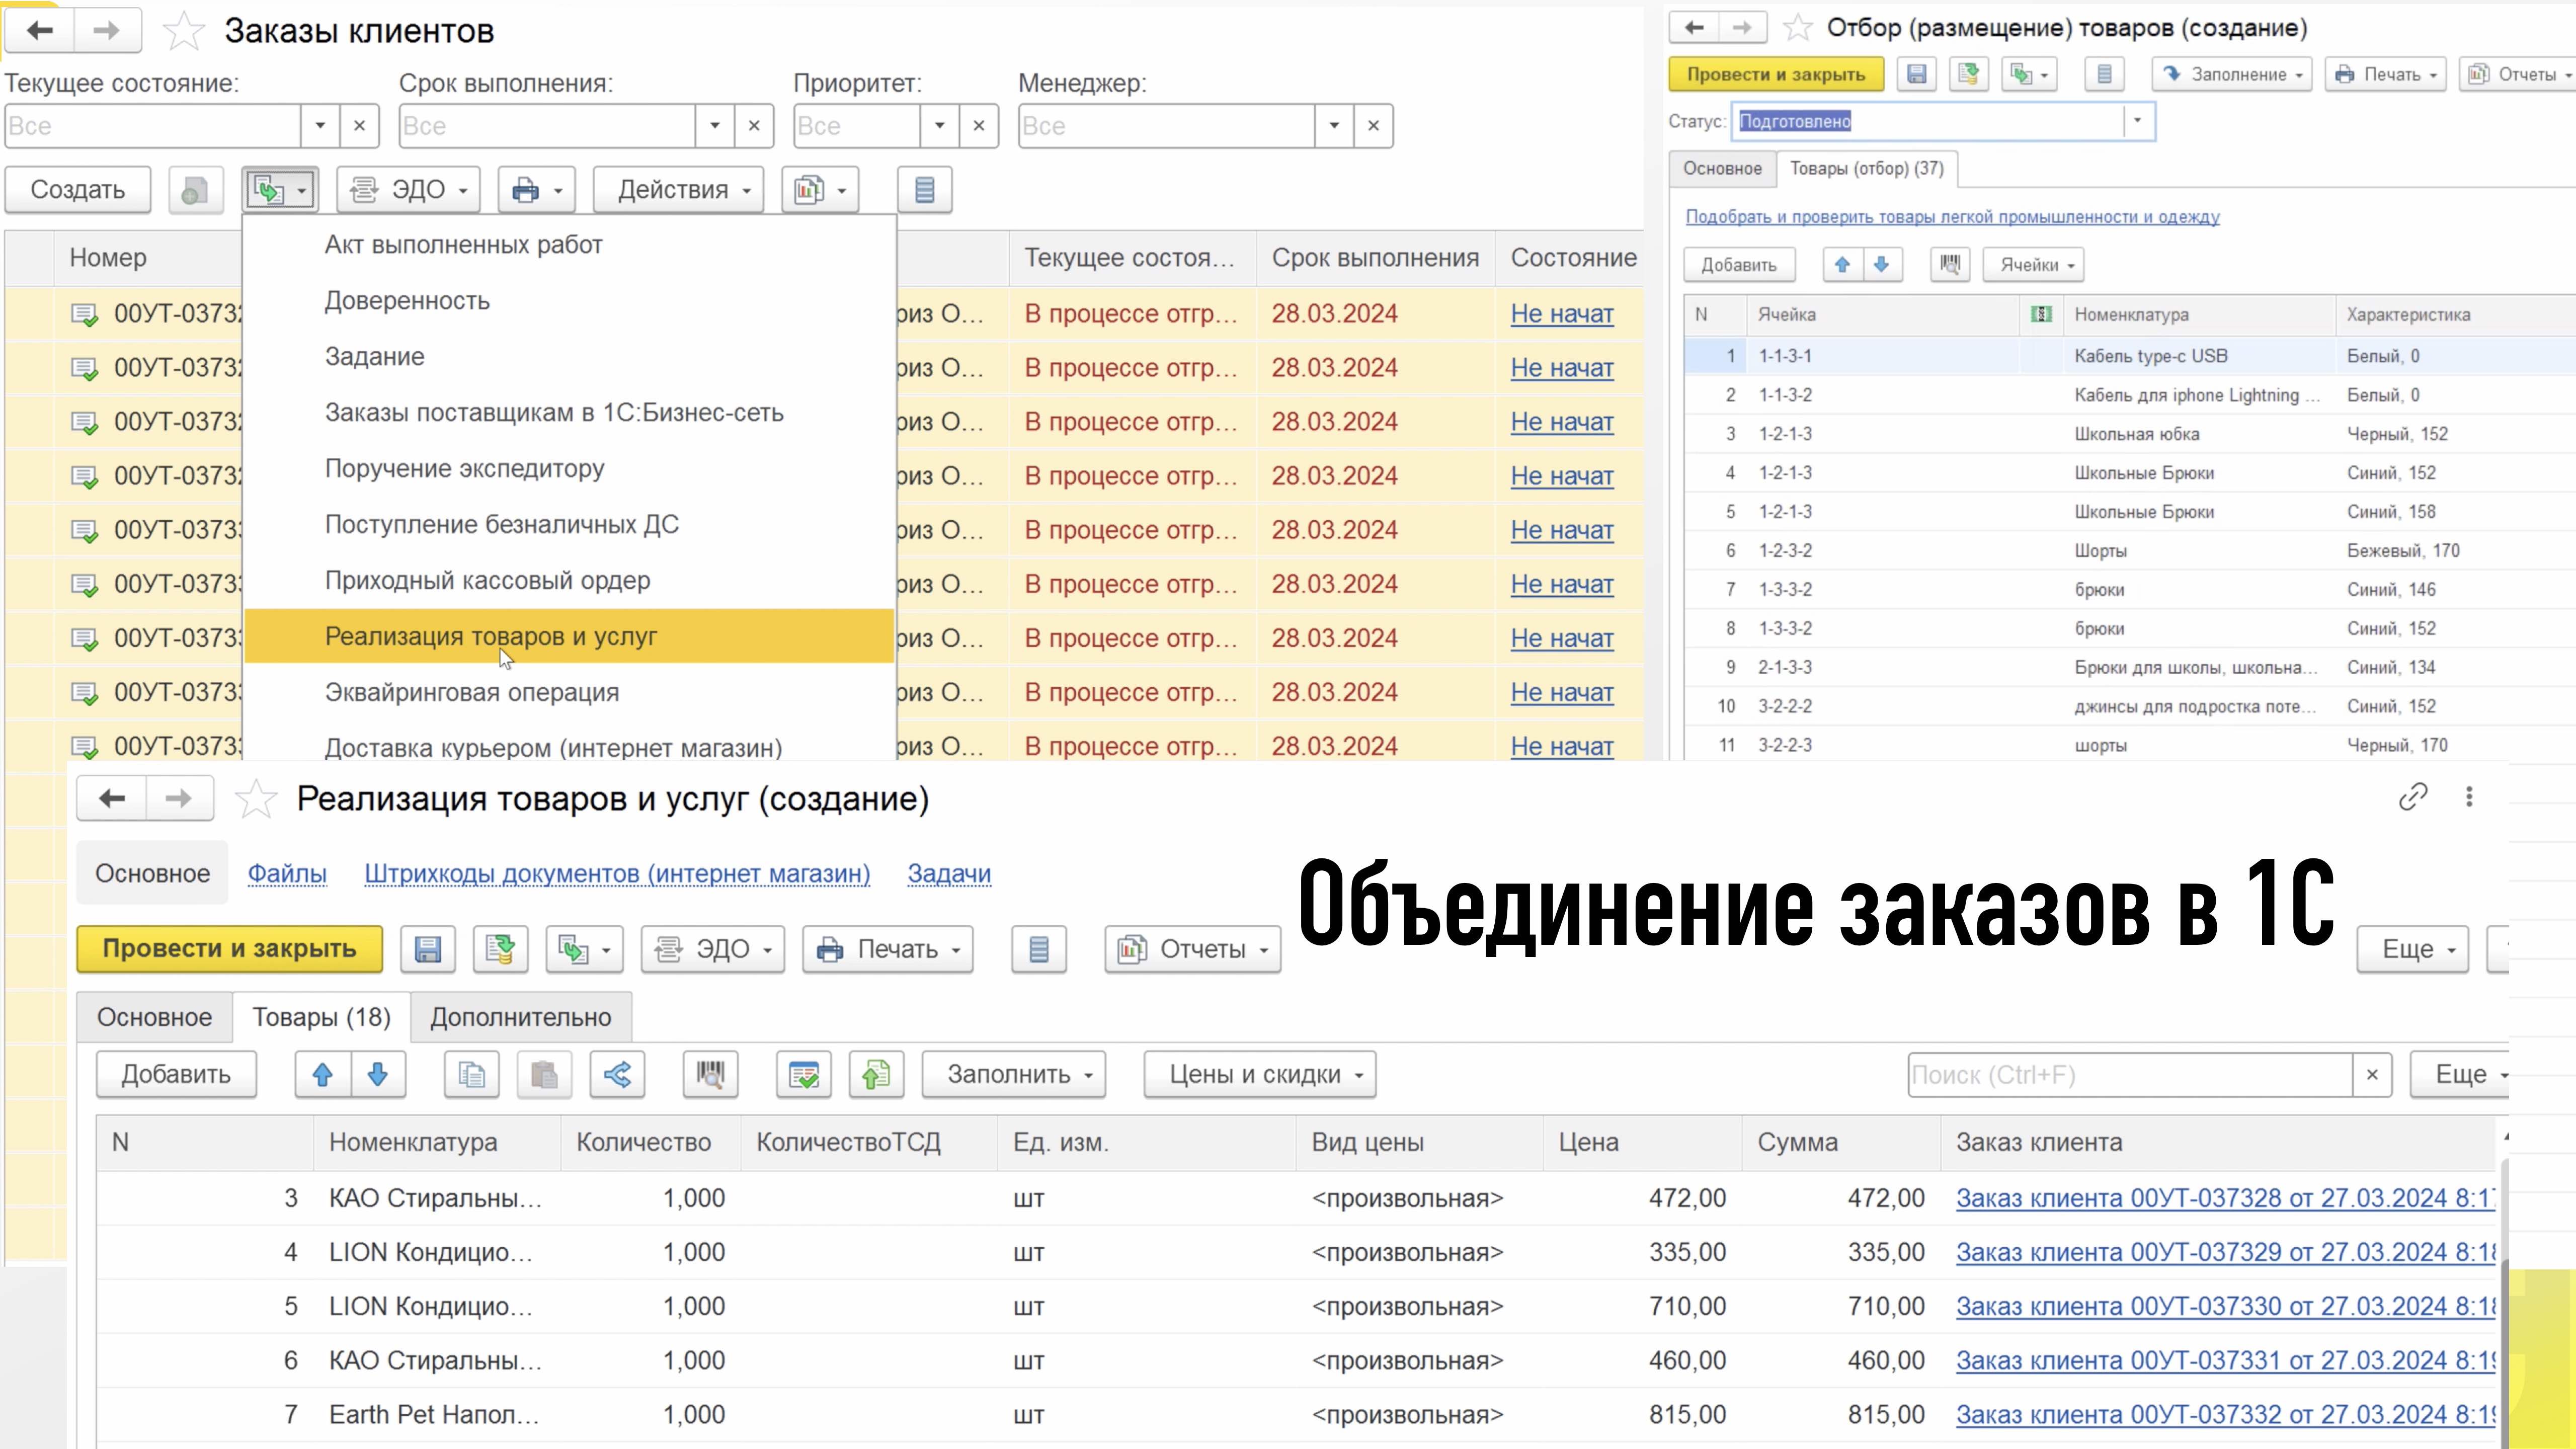
Task: Click search field 'Поиск (Ctrl+F)'
Action: click(x=2129, y=1075)
